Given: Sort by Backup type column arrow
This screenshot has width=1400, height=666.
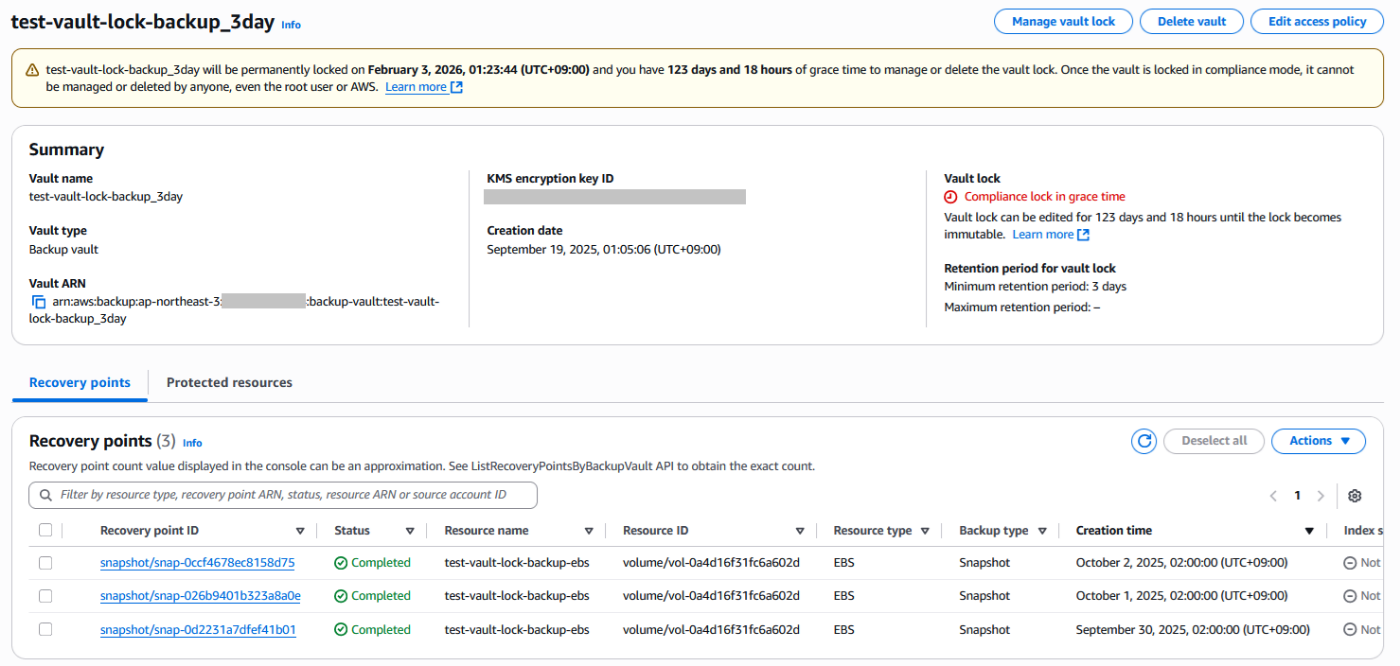Looking at the screenshot, I should (x=1043, y=531).
